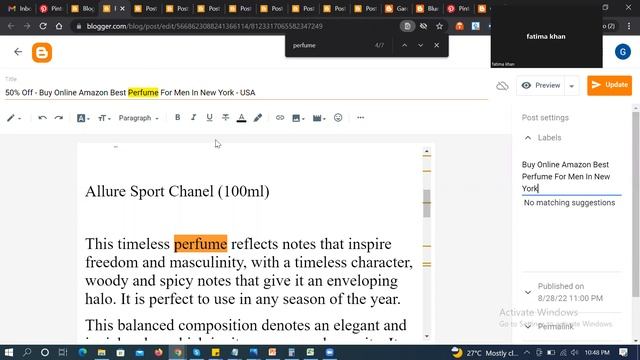Click the blogger.com address bar

click(204, 26)
